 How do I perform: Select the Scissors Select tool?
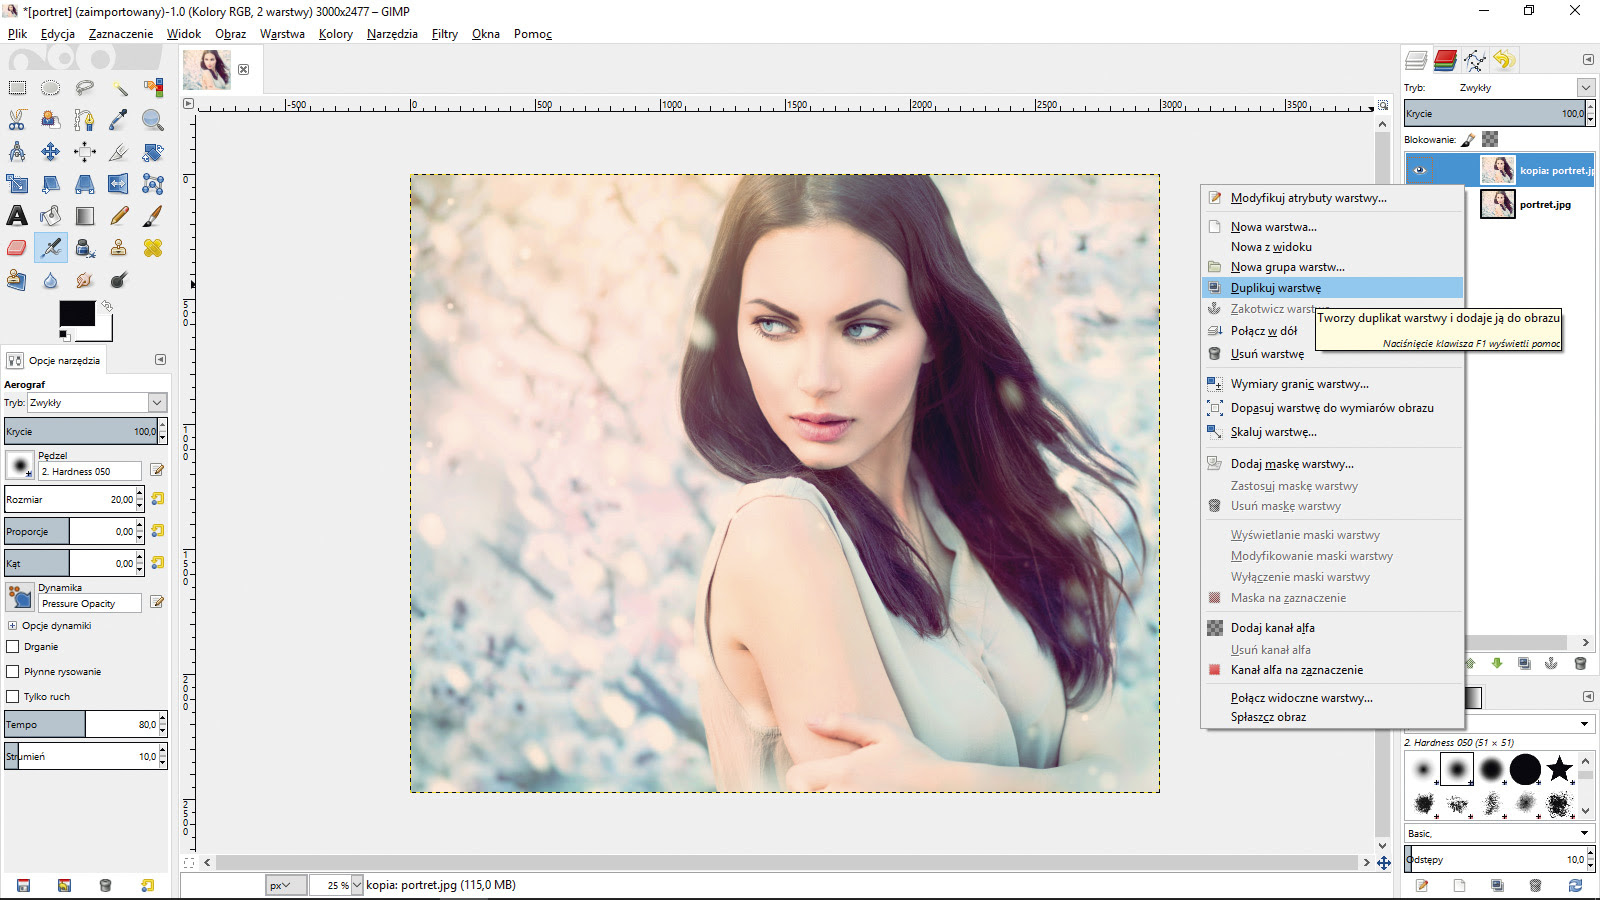(x=17, y=120)
